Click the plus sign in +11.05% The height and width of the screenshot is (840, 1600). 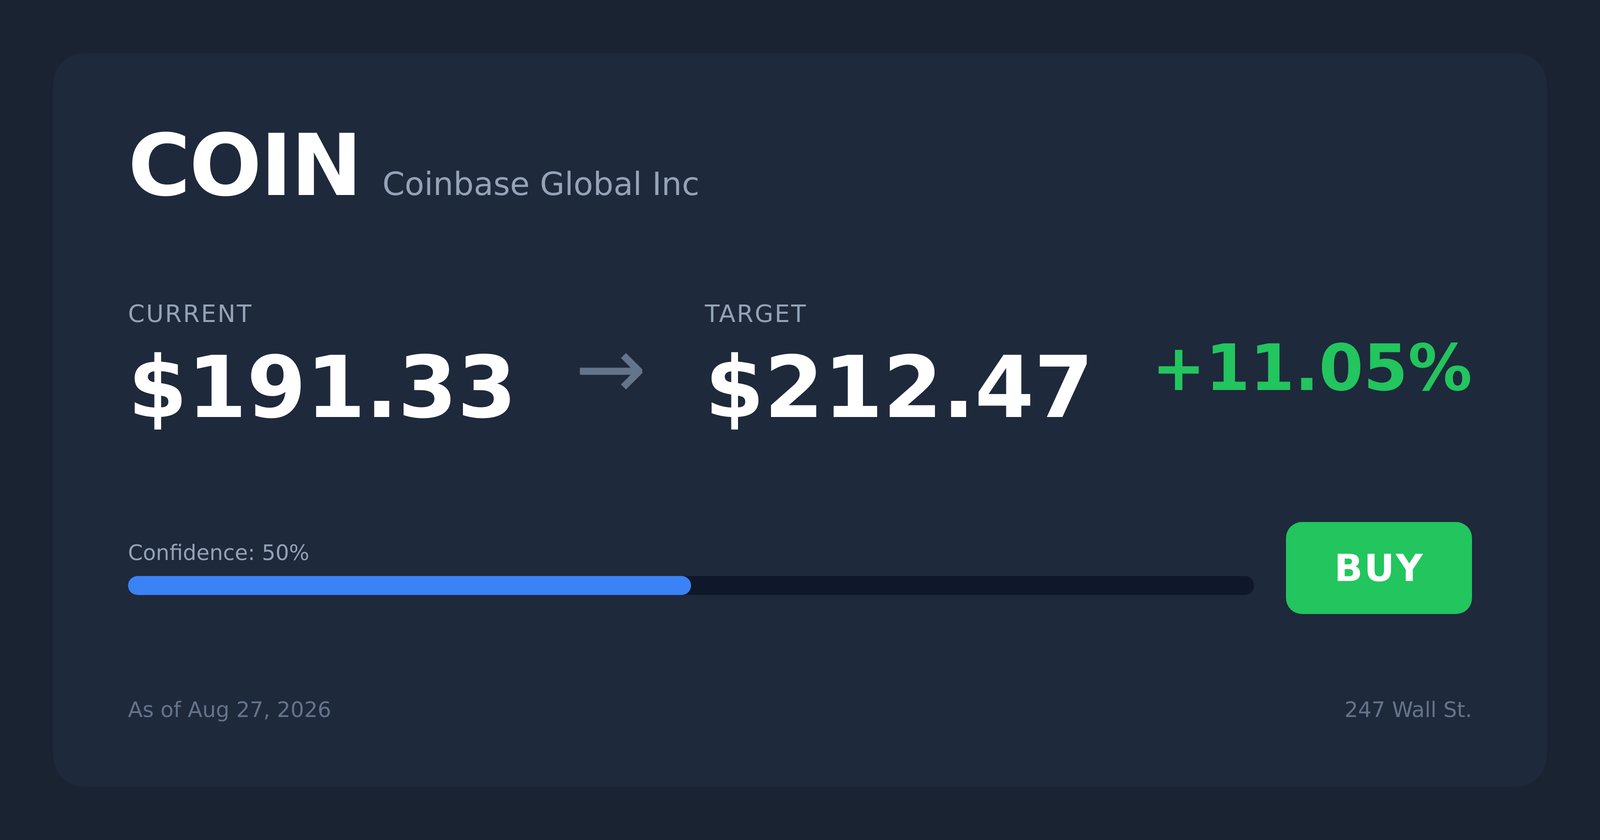pos(1178,370)
